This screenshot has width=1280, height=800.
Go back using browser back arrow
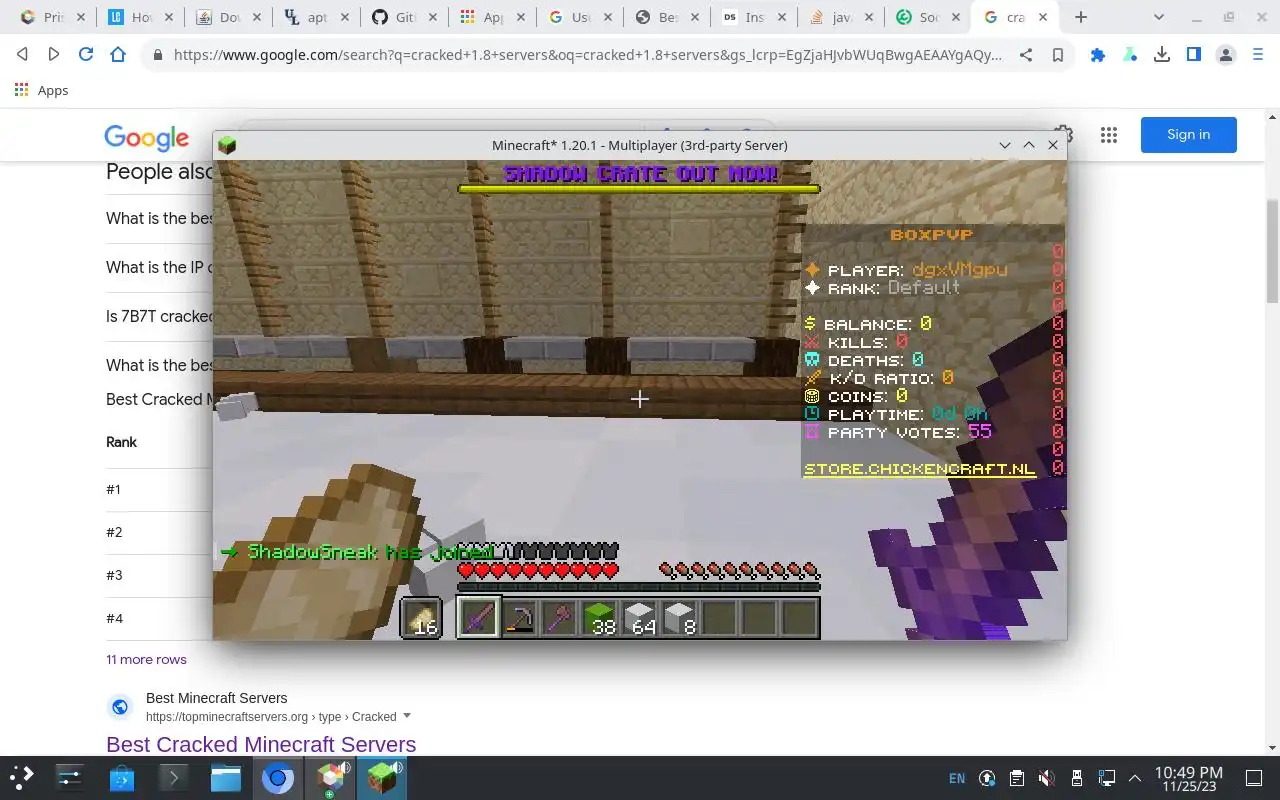(x=22, y=55)
